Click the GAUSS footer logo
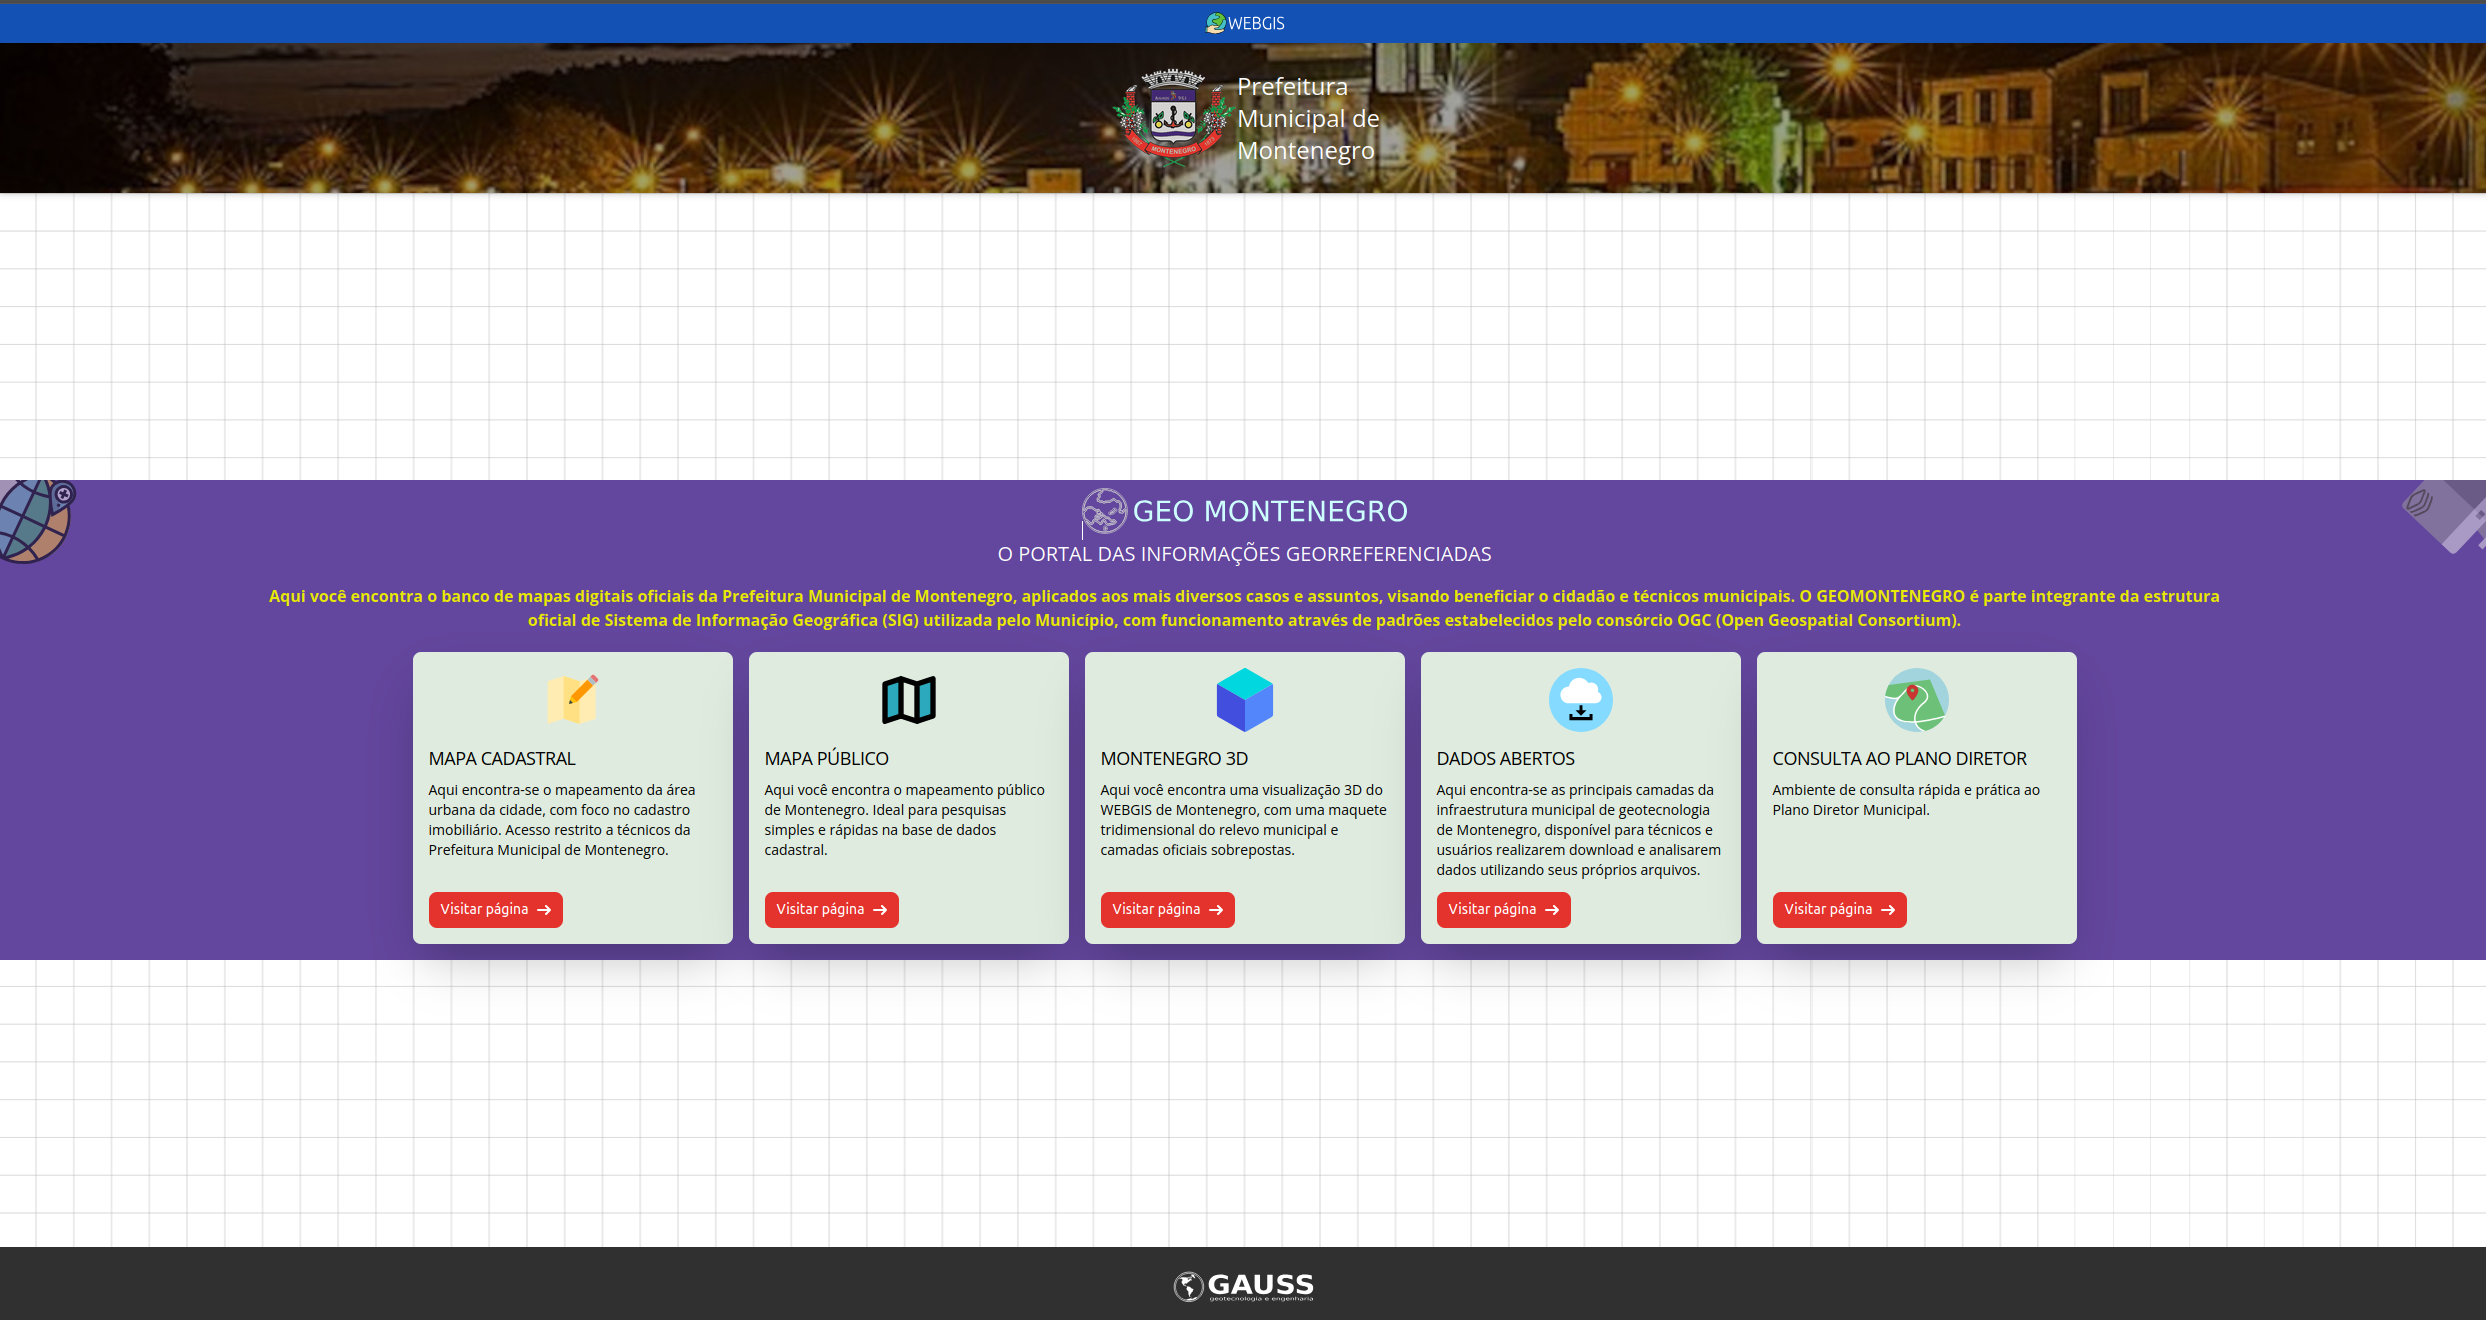This screenshot has height=1320, width=2486. pos(1243,1286)
